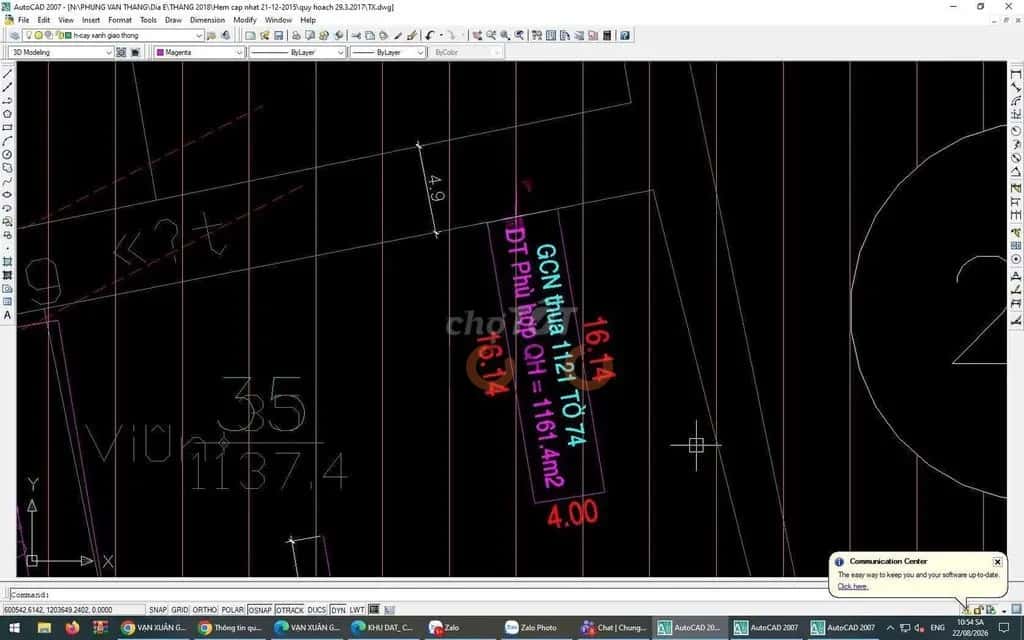Viewport: 1024px width, 640px height.
Task: Open the linetype ByLayer dropdown
Action: [x=340, y=52]
